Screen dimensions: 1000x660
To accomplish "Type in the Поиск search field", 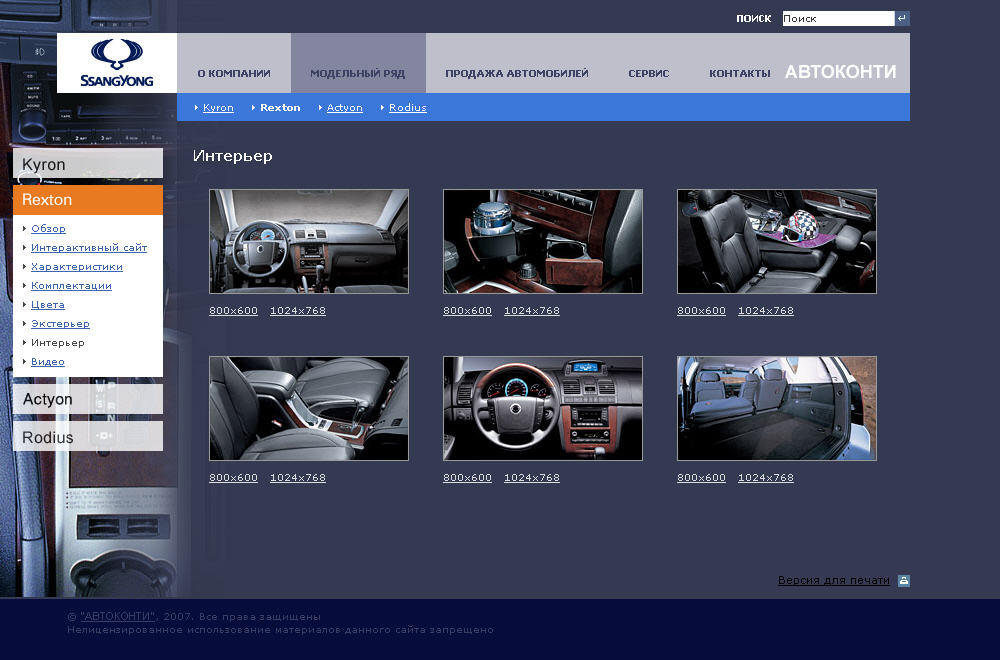I will 837,18.
